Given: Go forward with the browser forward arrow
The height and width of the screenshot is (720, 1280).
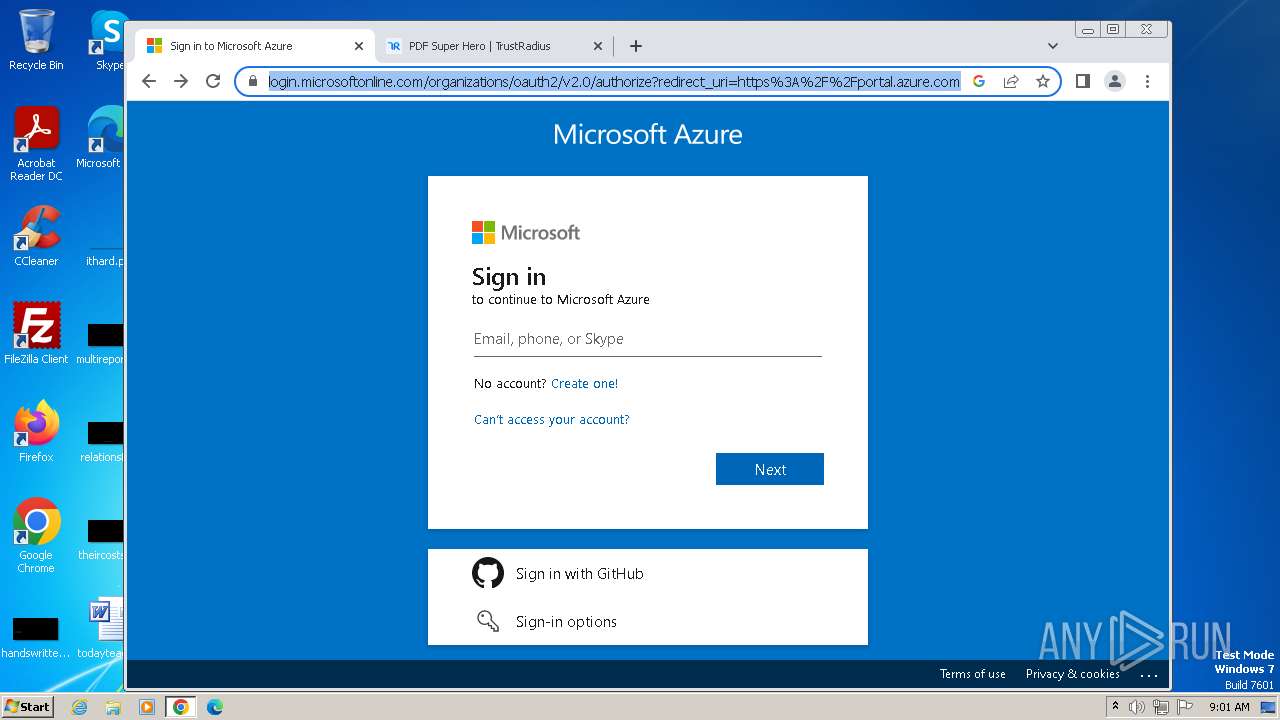Looking at the screenshot, I should [181, 81].
